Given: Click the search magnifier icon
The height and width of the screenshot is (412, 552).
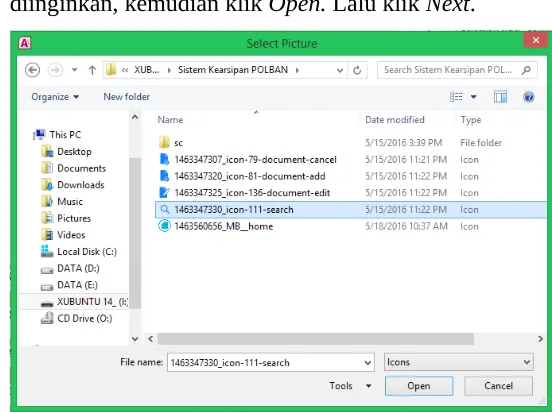Looking at the screenshot, I should (x=526, y=70).
